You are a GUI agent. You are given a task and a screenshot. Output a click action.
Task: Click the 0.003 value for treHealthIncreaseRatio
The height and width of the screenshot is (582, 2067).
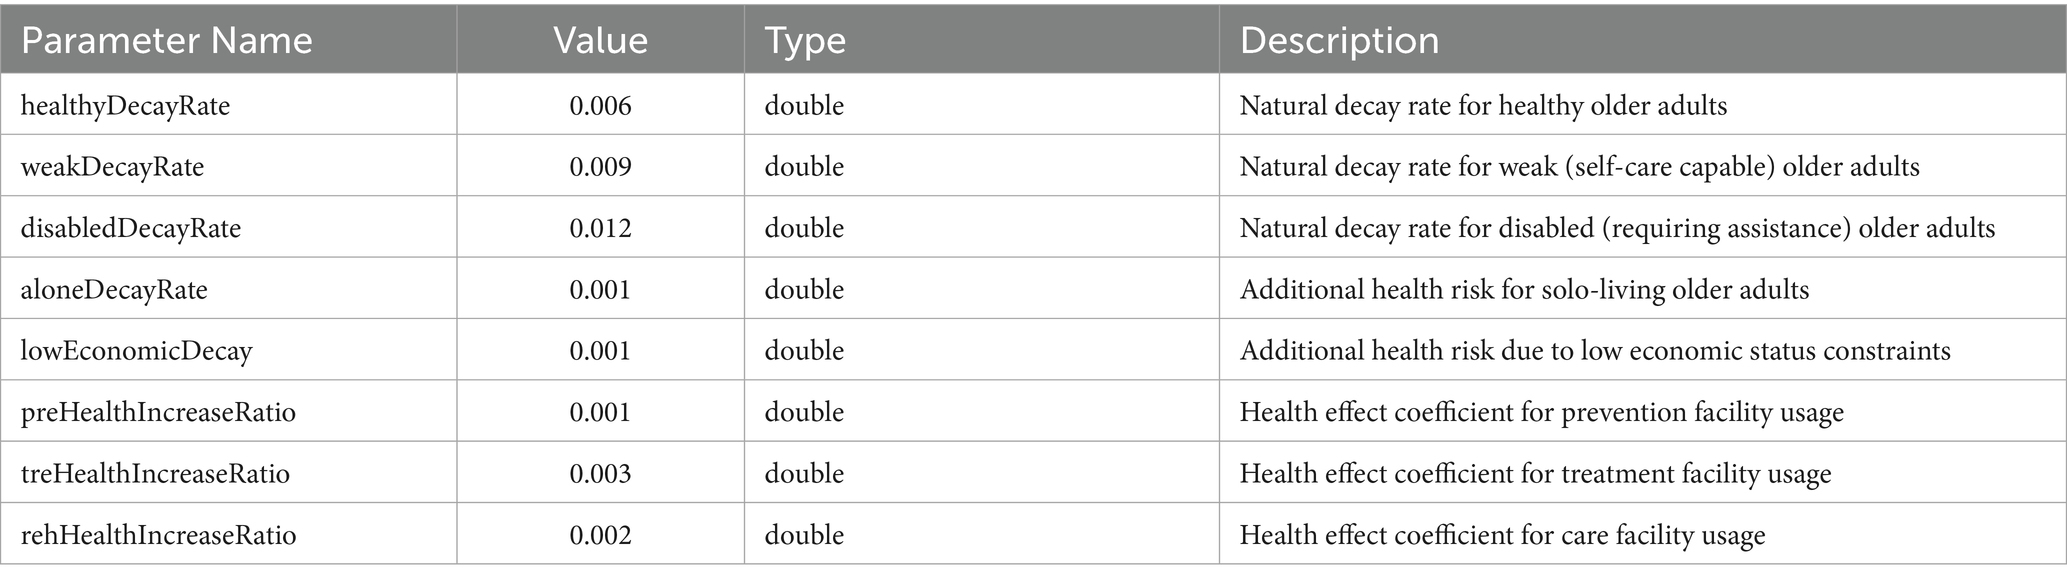(x=600, y=473)
